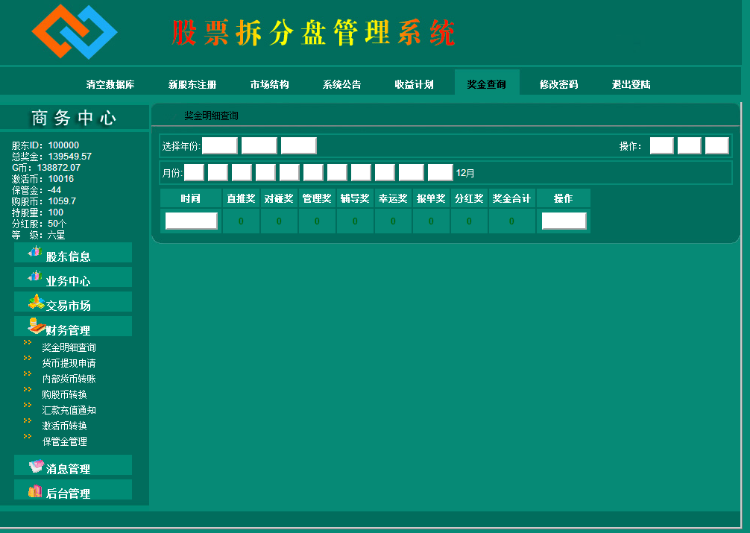Click the icon beside 业务中心
Screen dimensions: 750x533
35,276
